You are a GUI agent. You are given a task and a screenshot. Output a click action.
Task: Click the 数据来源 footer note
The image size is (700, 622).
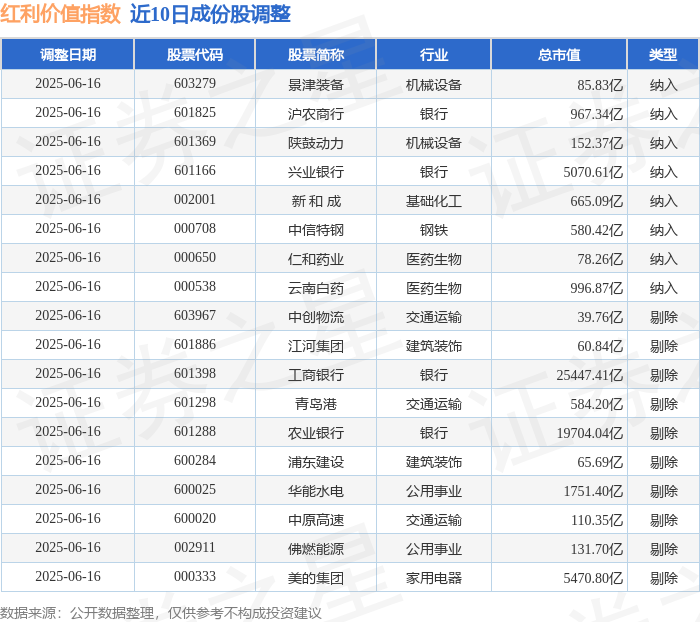[161, 613]
